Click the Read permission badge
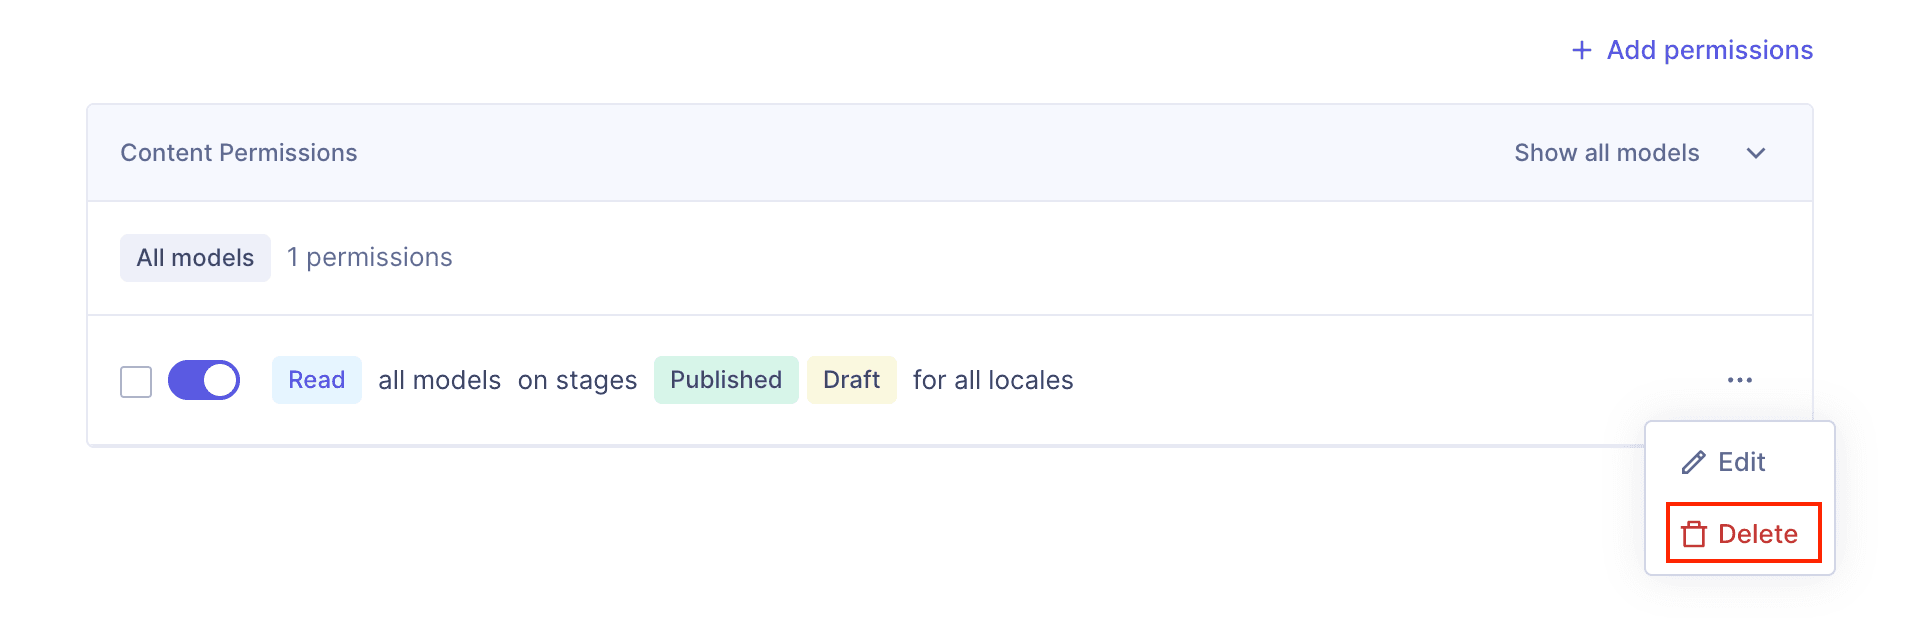 pos(316,380)
